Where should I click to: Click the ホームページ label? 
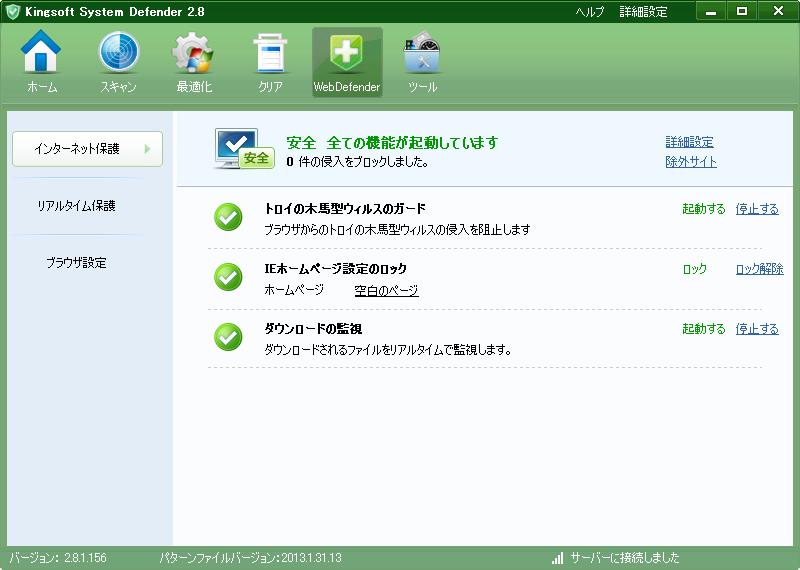294,290
